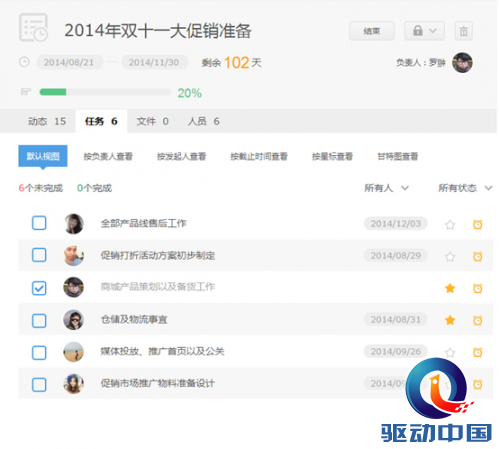Switch to the 动态 15 tab
499x449 pixels.
point(47,121)
